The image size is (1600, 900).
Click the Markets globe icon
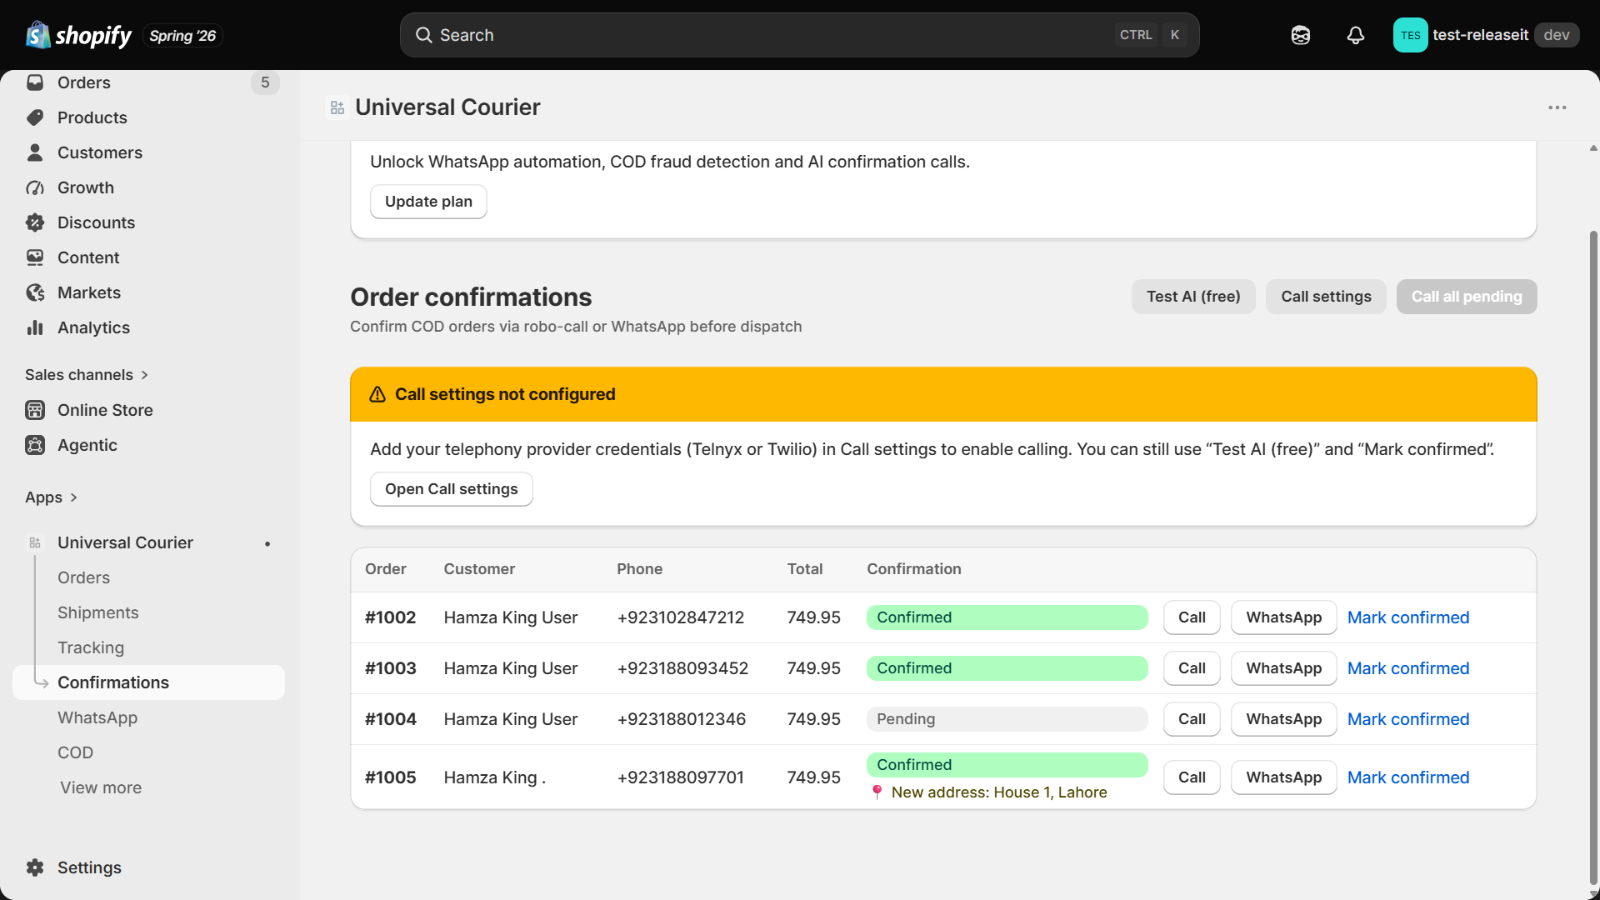coord(35,292)
